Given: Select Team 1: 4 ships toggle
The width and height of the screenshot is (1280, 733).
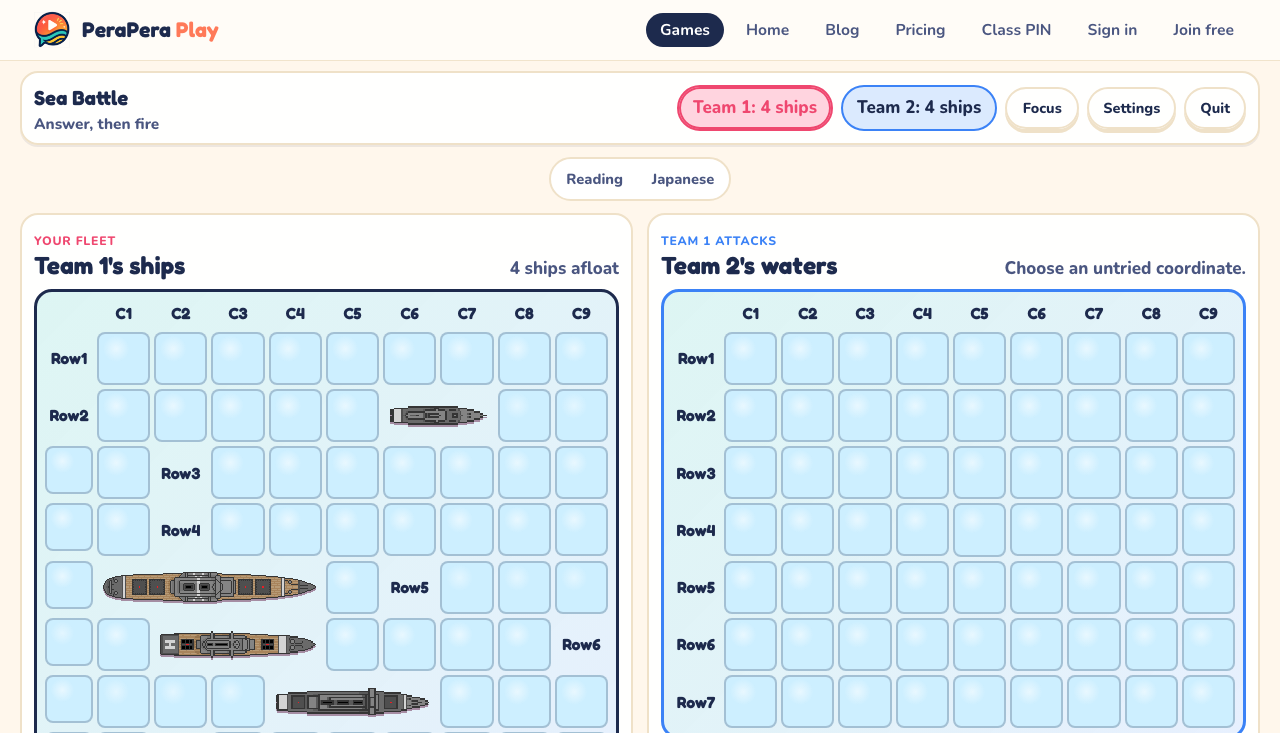Looking at the screenshot, I should [755, 108].
